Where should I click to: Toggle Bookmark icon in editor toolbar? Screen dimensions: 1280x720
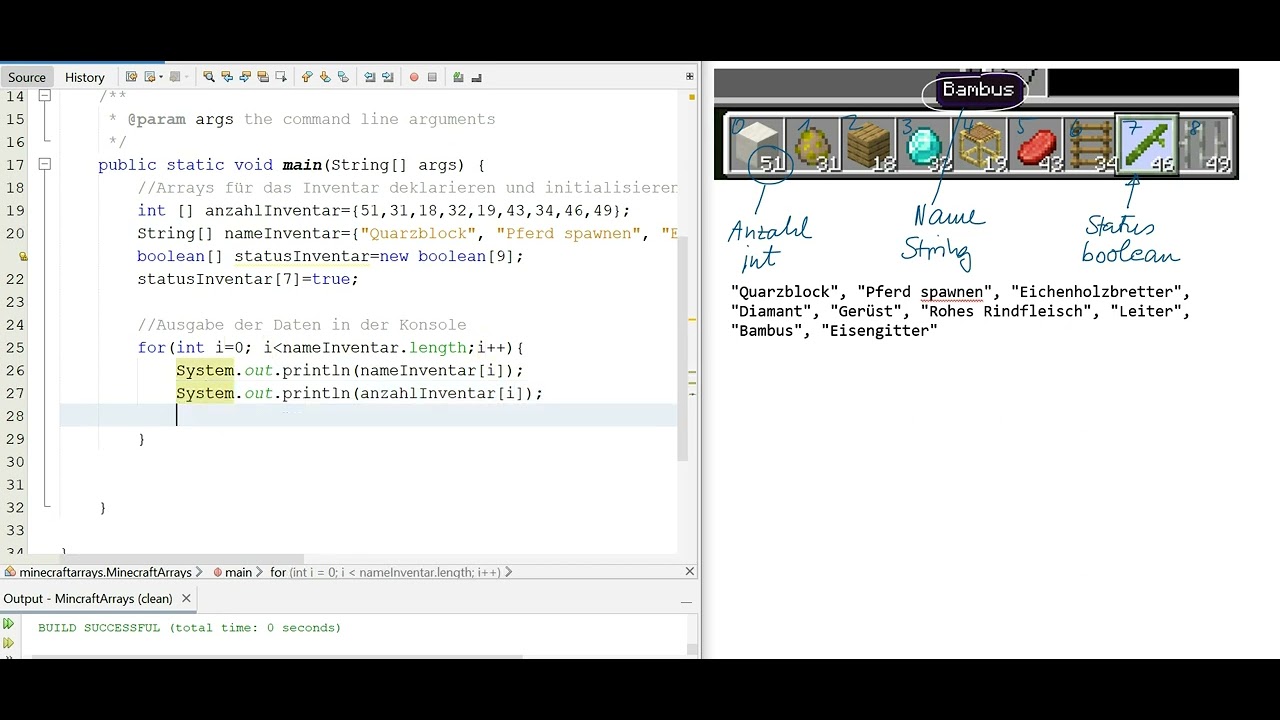point(343,77)
